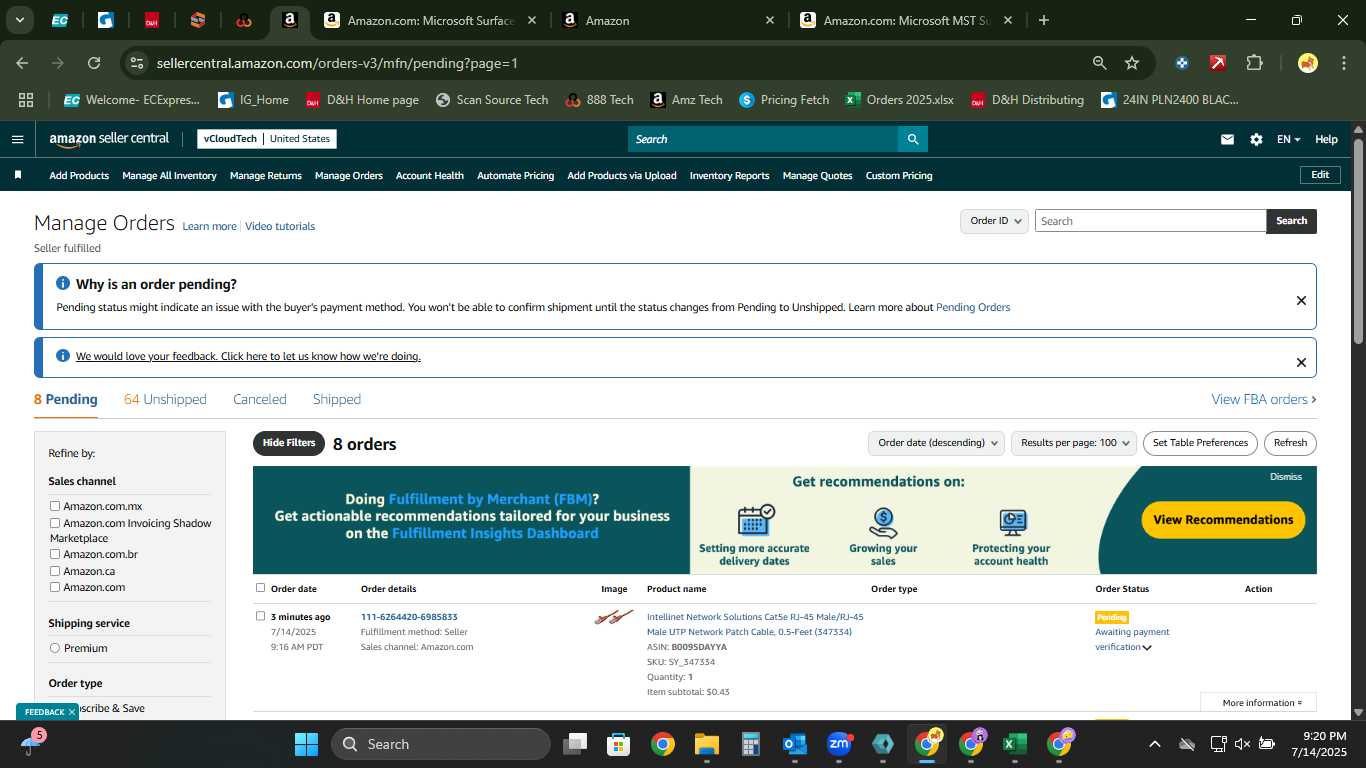Check the Amazon.com Invoicing Shadow Marketplace box

pyautogui.click(x=55, y=523)
